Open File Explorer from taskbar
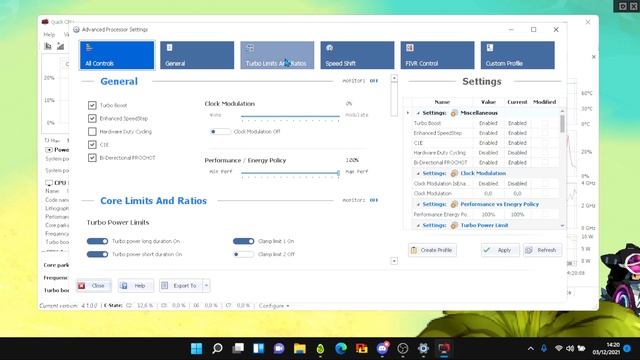Screen dimensions: 640x360 click(x=300, y=348)
